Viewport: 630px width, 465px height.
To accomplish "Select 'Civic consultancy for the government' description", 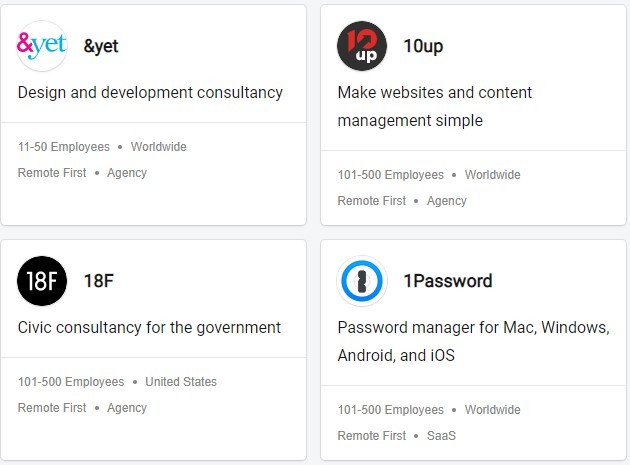I will click(x=149, y=328).
